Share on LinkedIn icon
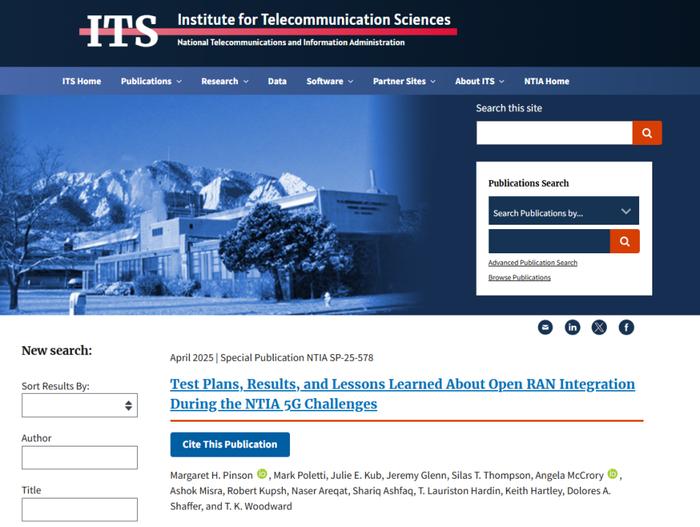700x527 pixels. click(572, 327)
